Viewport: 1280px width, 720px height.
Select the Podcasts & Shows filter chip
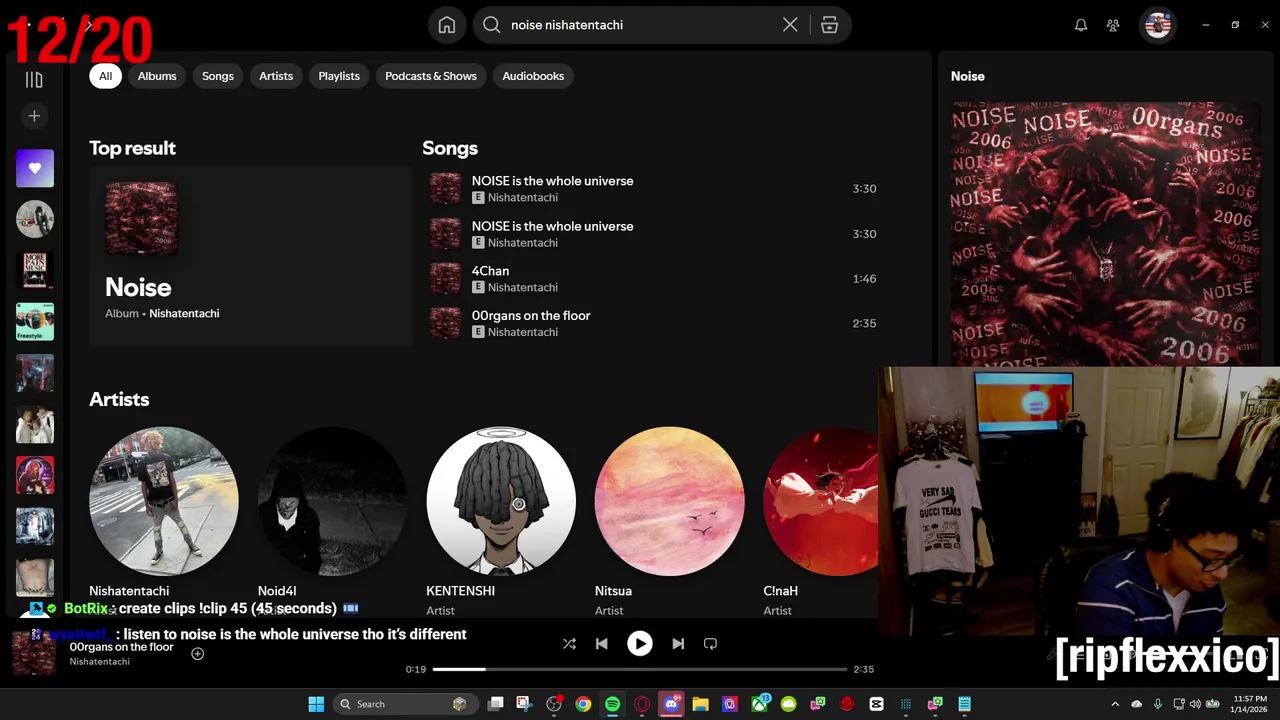click(431, 76)
